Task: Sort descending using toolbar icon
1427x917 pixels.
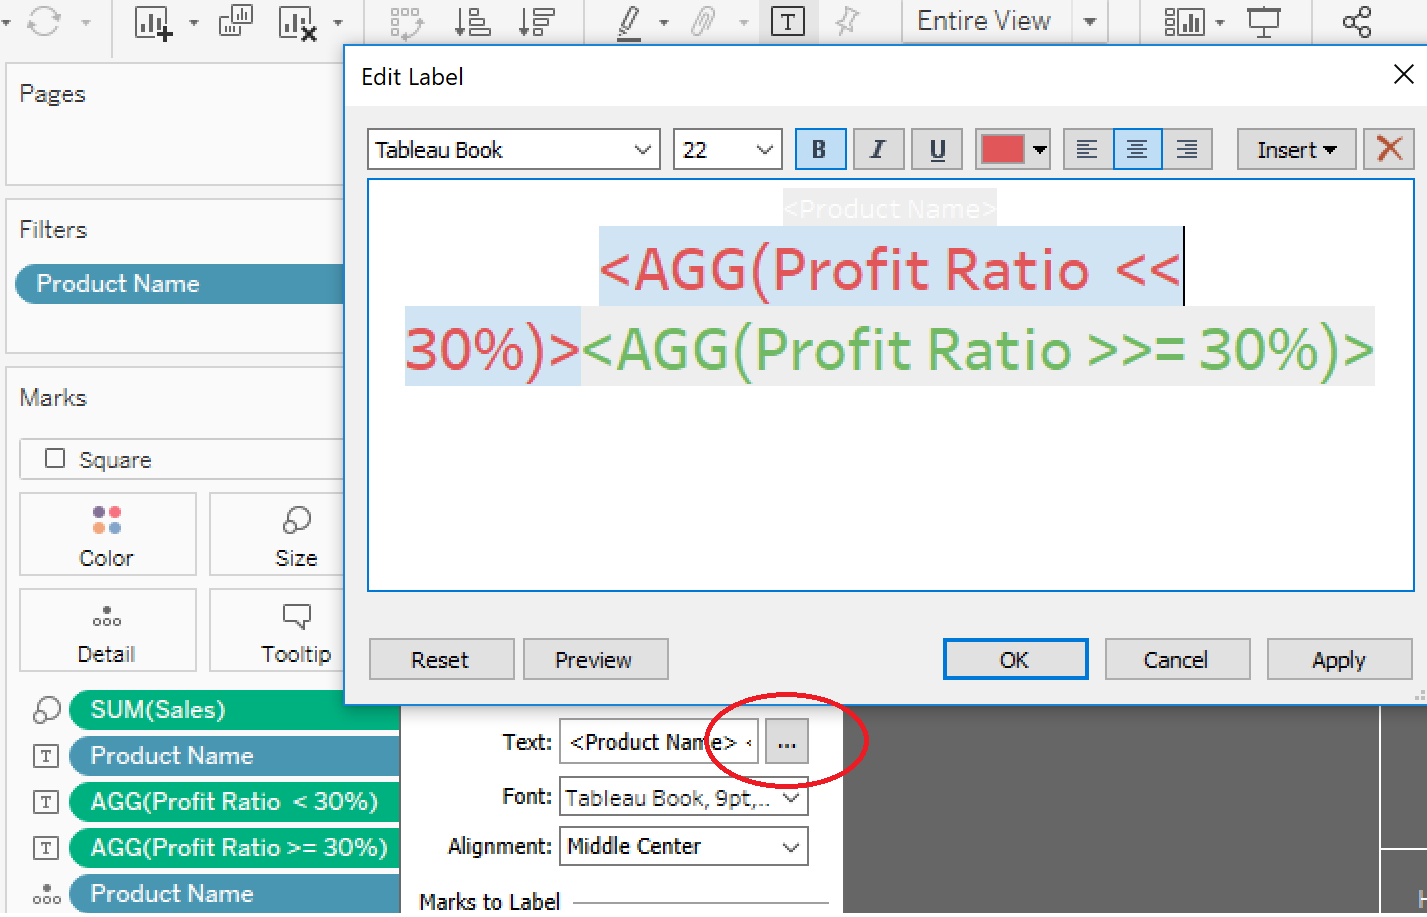Action: click(537, 21)
